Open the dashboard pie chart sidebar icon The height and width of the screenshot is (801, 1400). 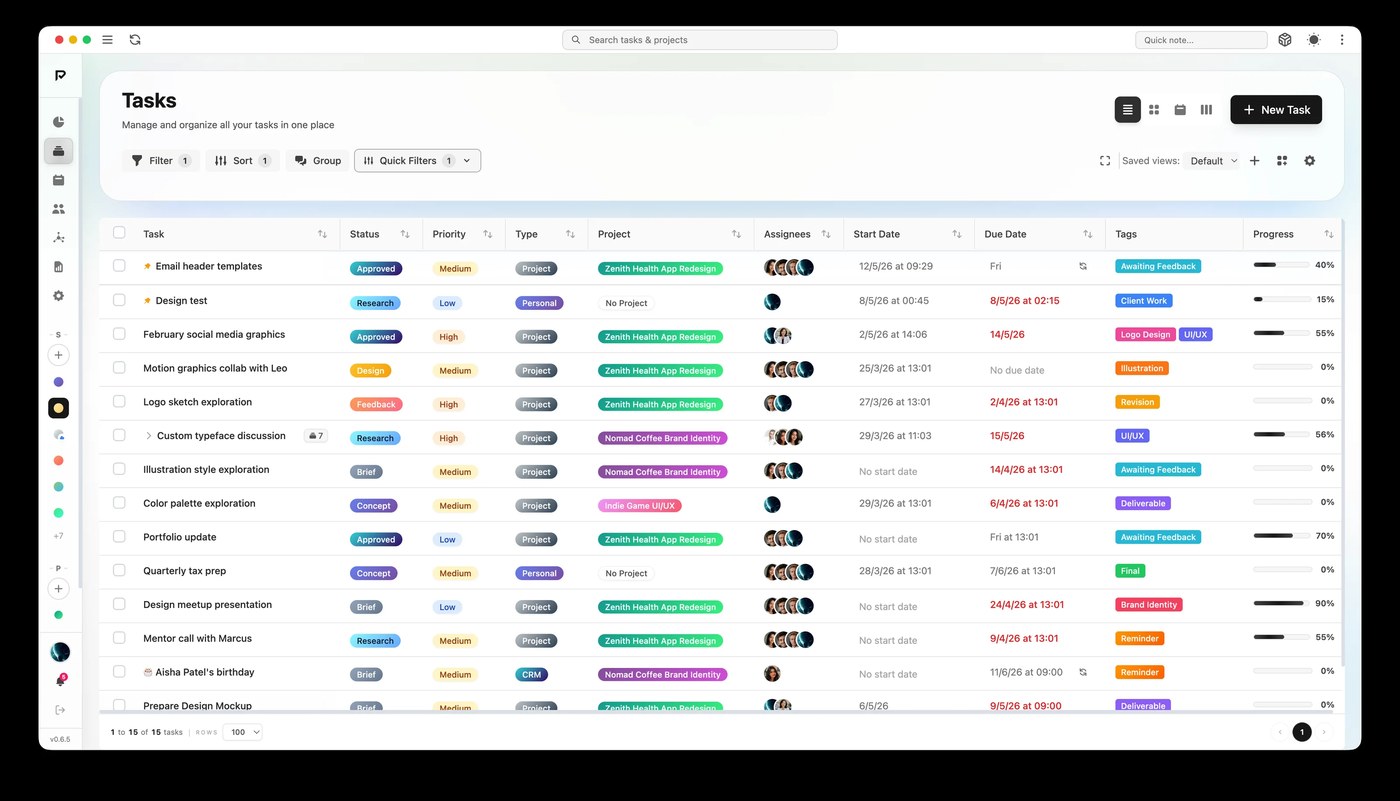[x=58, y=122]
